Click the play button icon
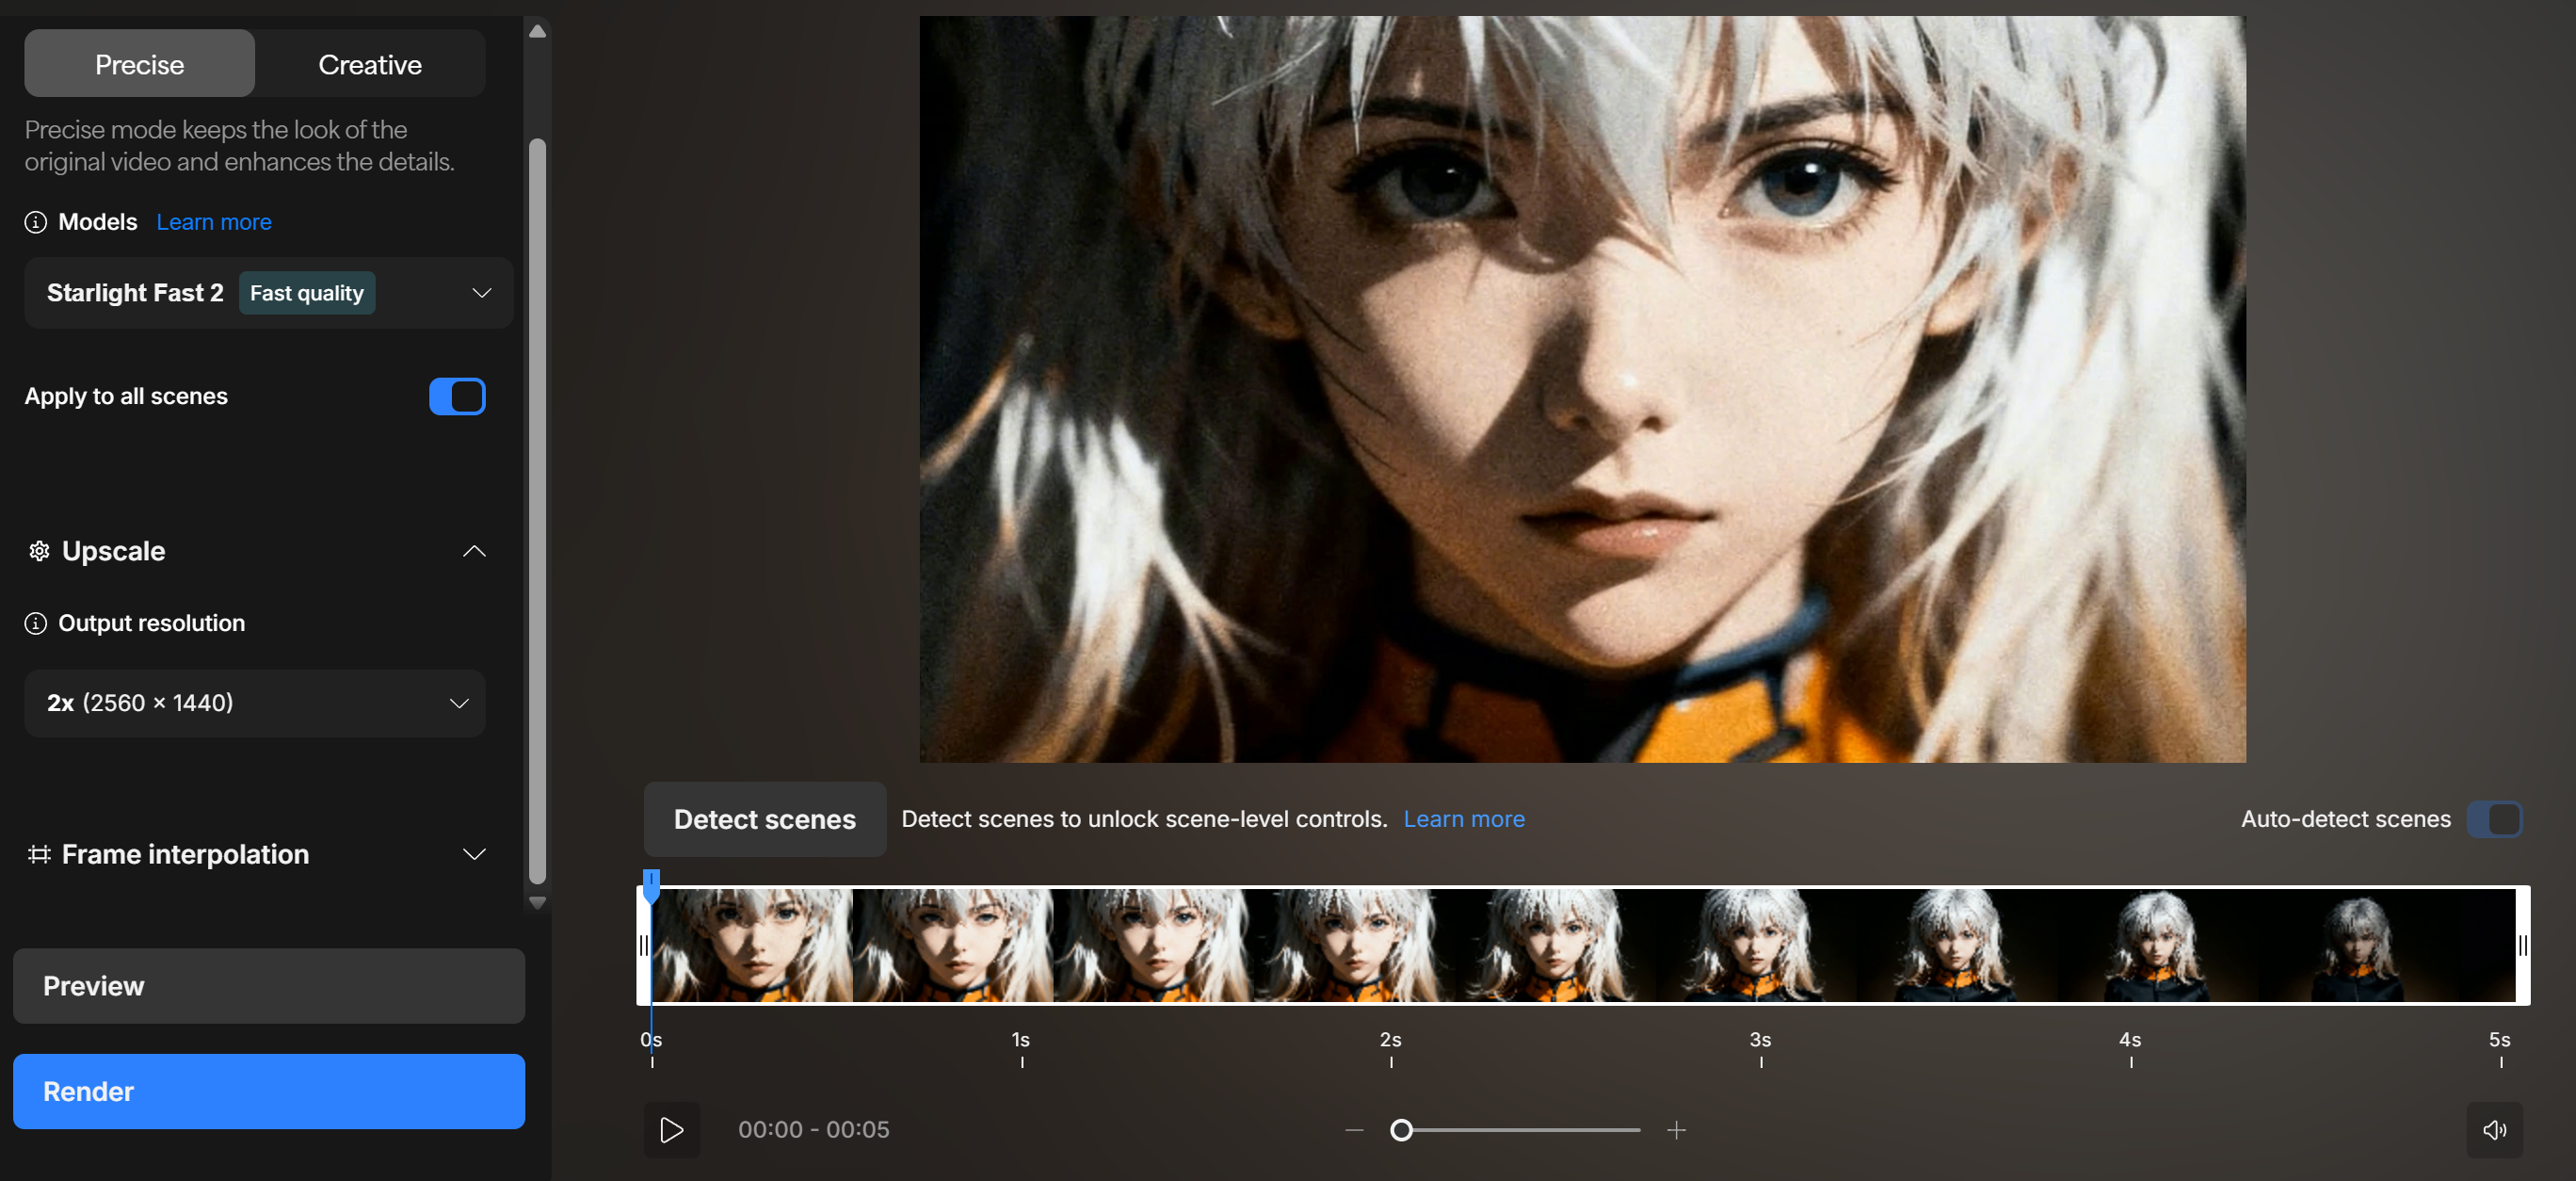This screenshot has height=1181, width=2576. point(671,1130)
